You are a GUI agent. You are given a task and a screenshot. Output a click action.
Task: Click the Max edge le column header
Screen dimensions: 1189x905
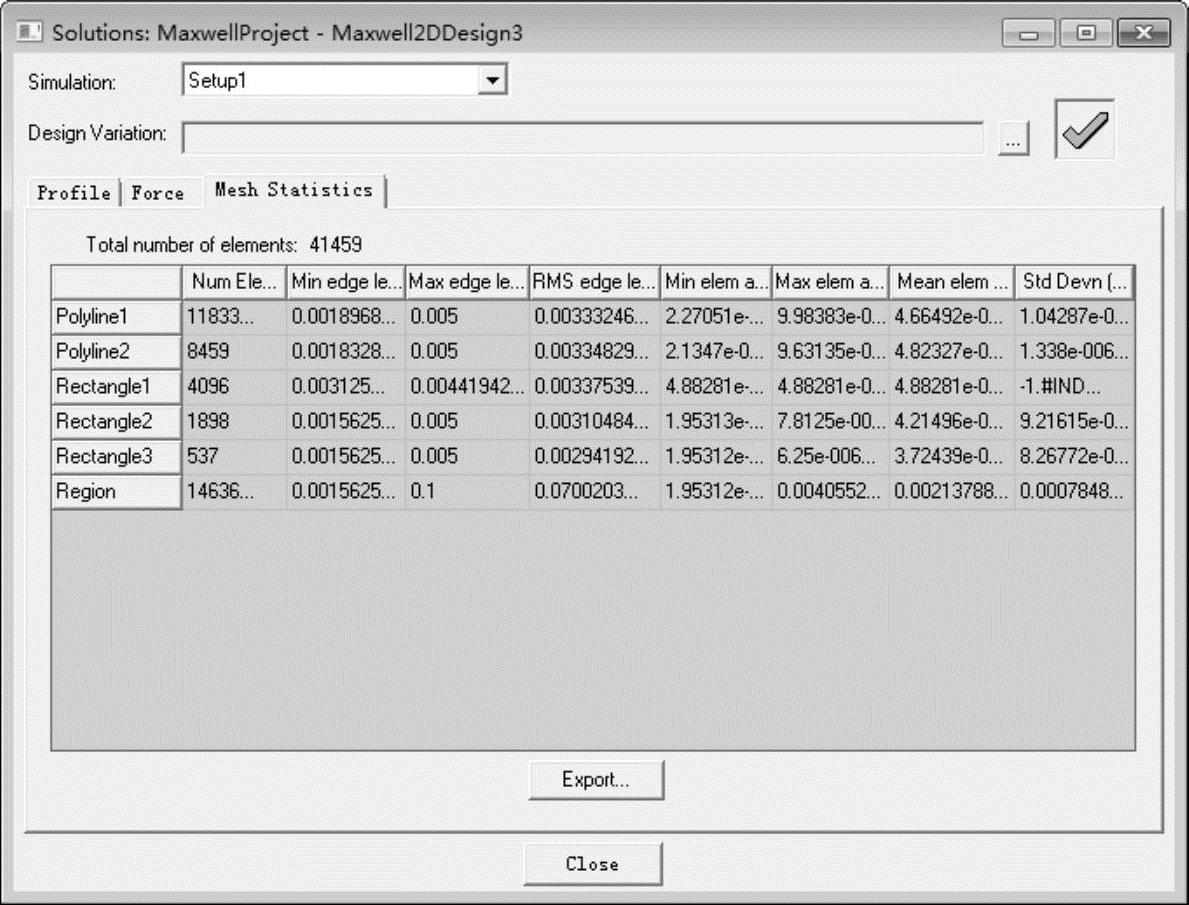coord(466,282)
